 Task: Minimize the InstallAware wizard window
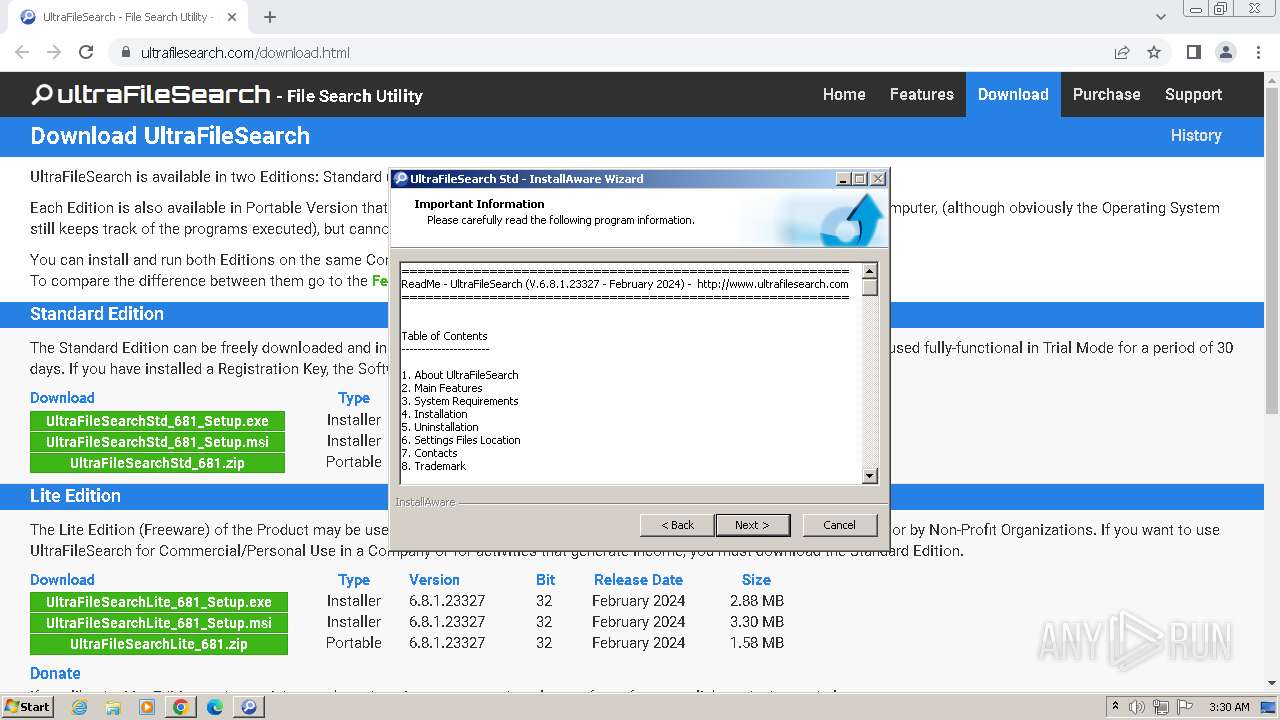click(843, 179)
